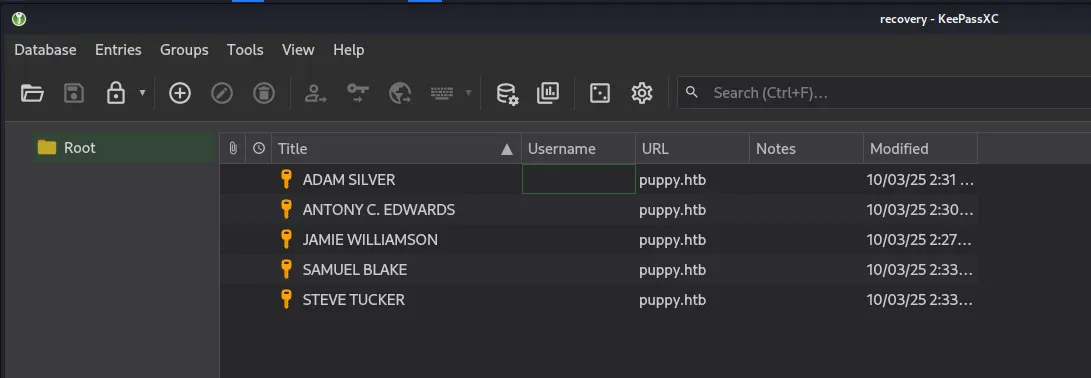
Task: Click the Copy Username icon
Action: tap(316, 93)
